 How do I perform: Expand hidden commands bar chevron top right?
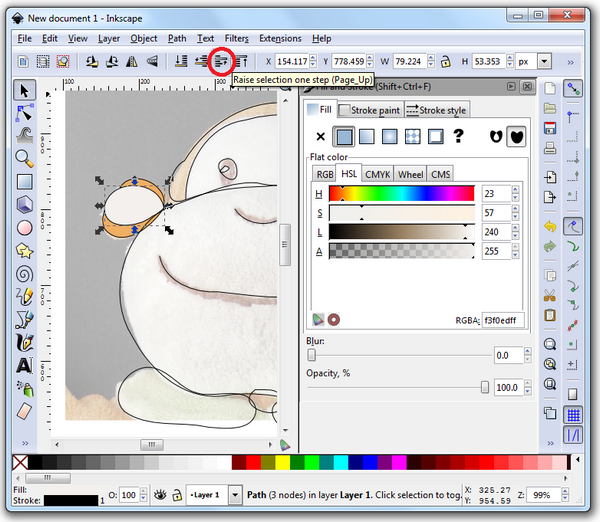pyautogui.click(x=570, y=62)
